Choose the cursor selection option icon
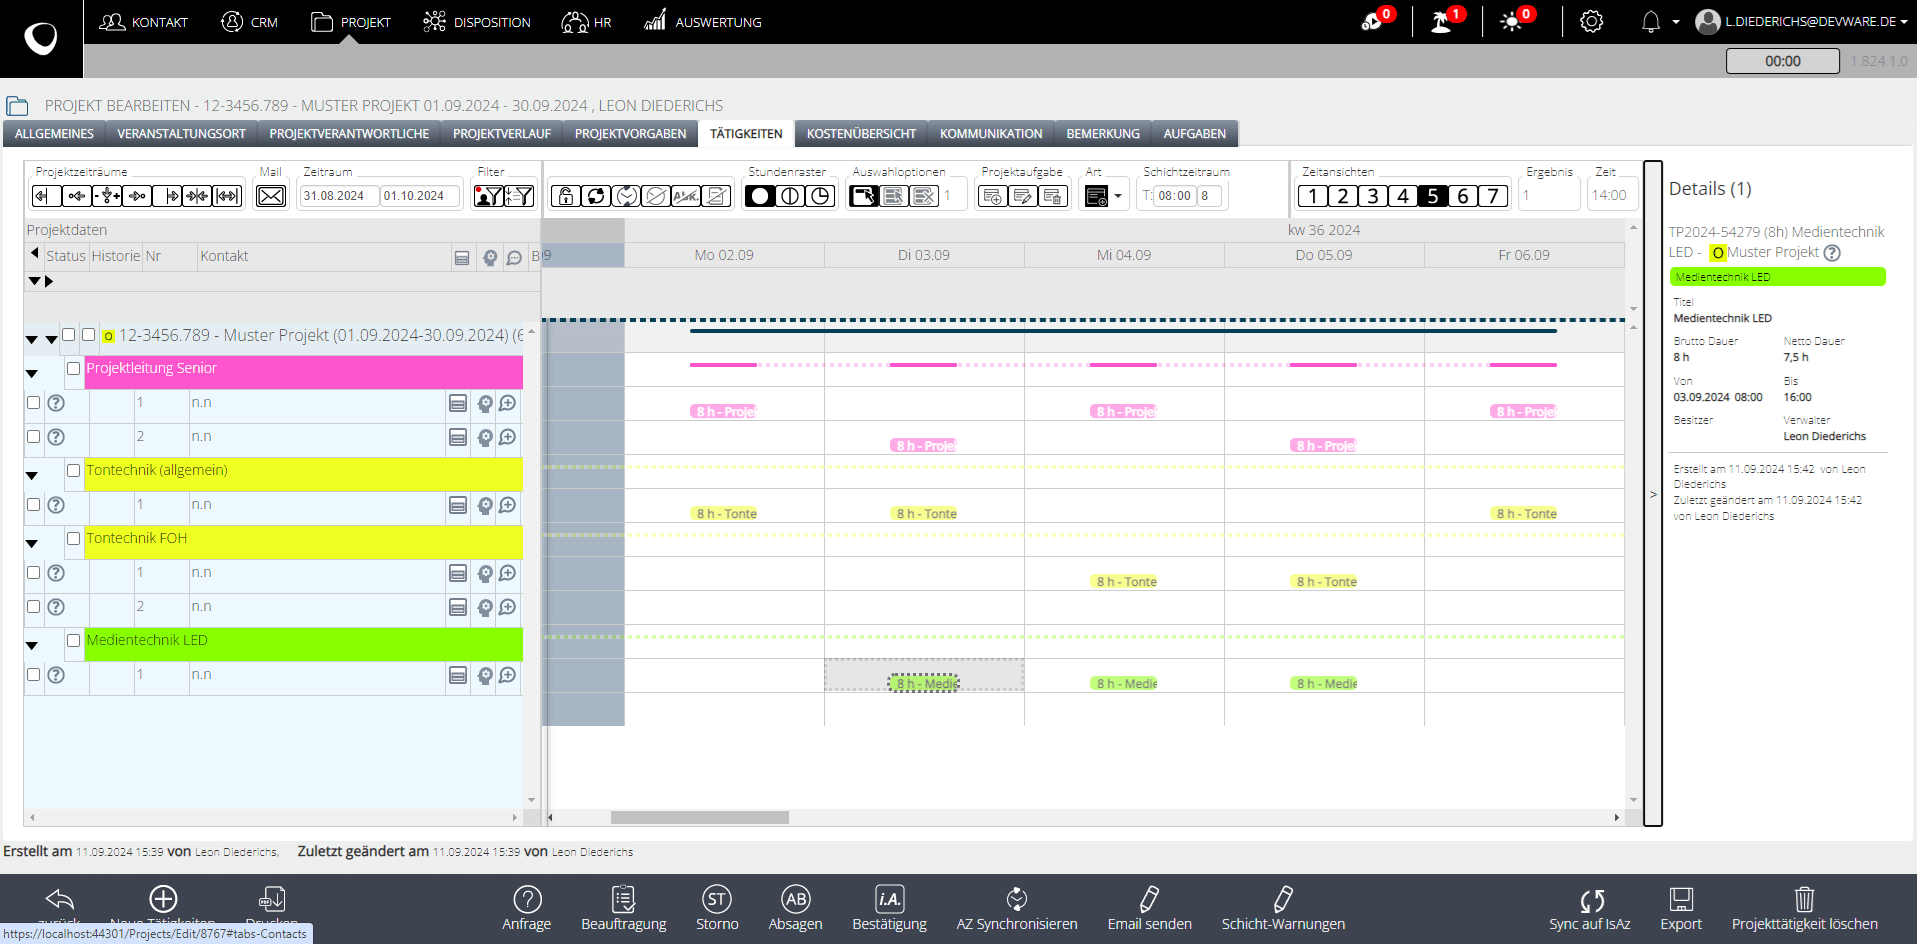 (864, 196)
